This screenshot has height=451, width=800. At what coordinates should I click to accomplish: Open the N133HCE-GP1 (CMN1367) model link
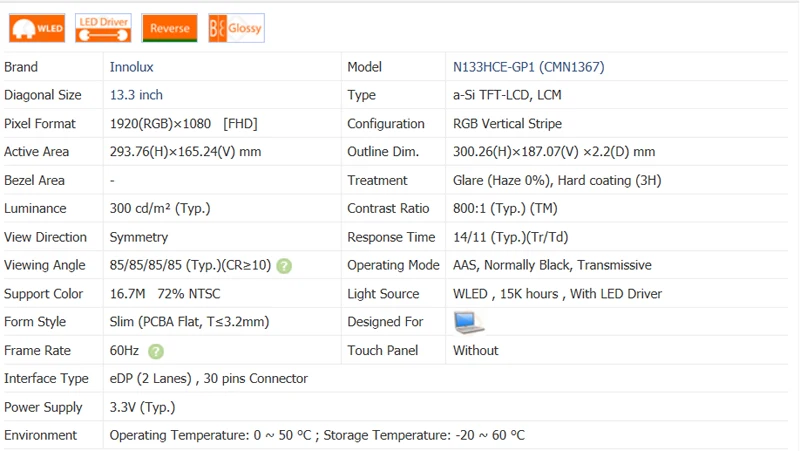[529, 67]
